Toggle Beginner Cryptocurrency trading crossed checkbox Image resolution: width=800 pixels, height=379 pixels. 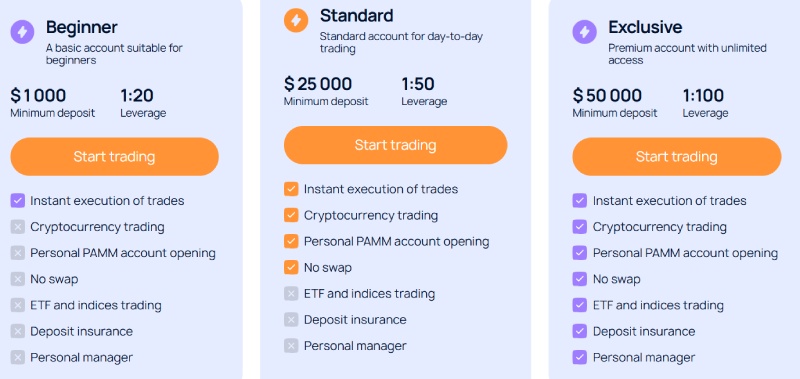(x=18, y=227)
